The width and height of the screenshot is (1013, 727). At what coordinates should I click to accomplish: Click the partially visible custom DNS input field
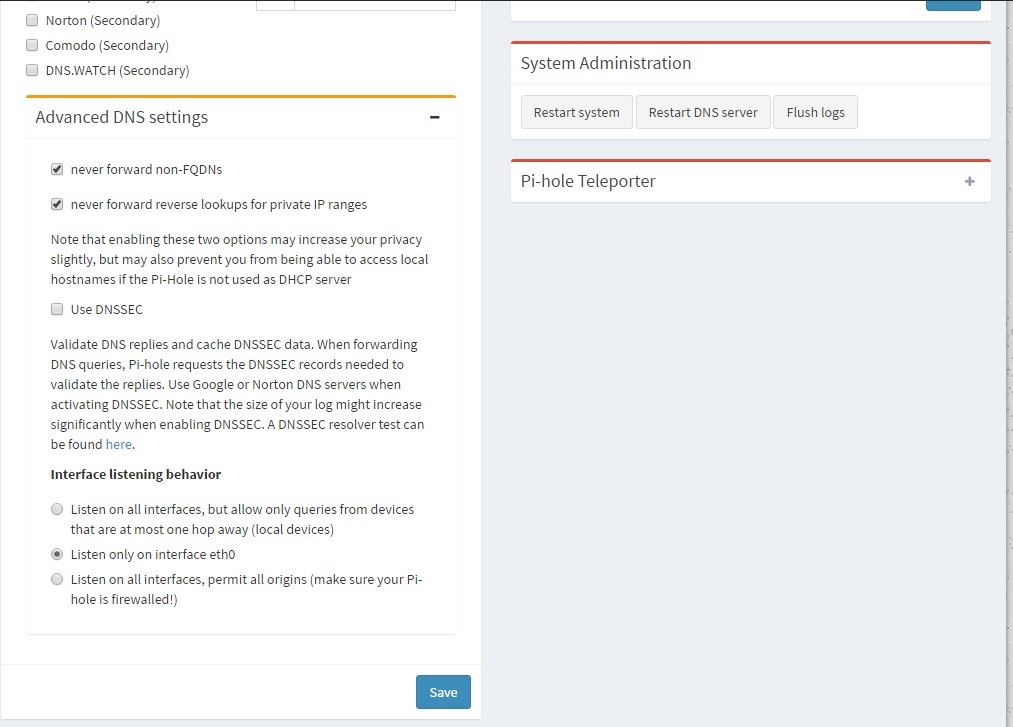tap(375, 5)
